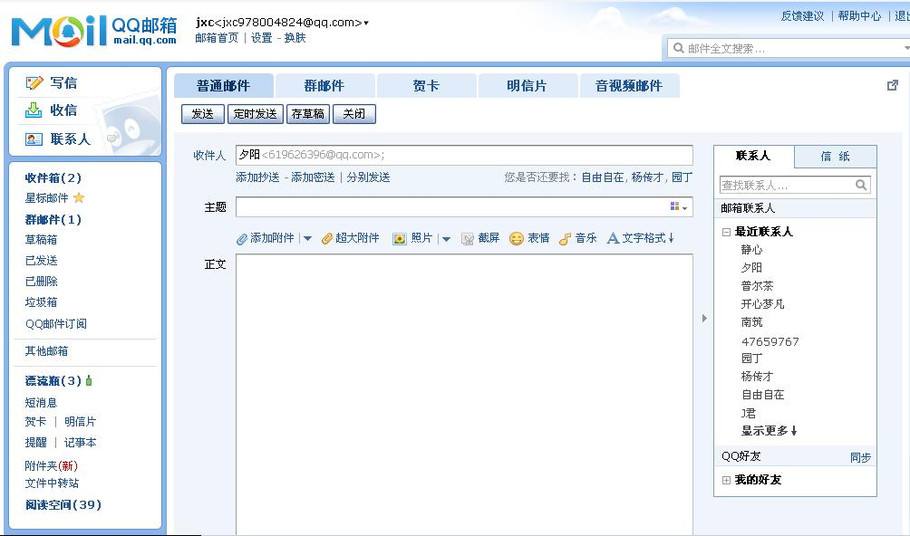910x536 pixels.
Task: Click the 换肤 change skin link
Action: click(x=295, y=38)
